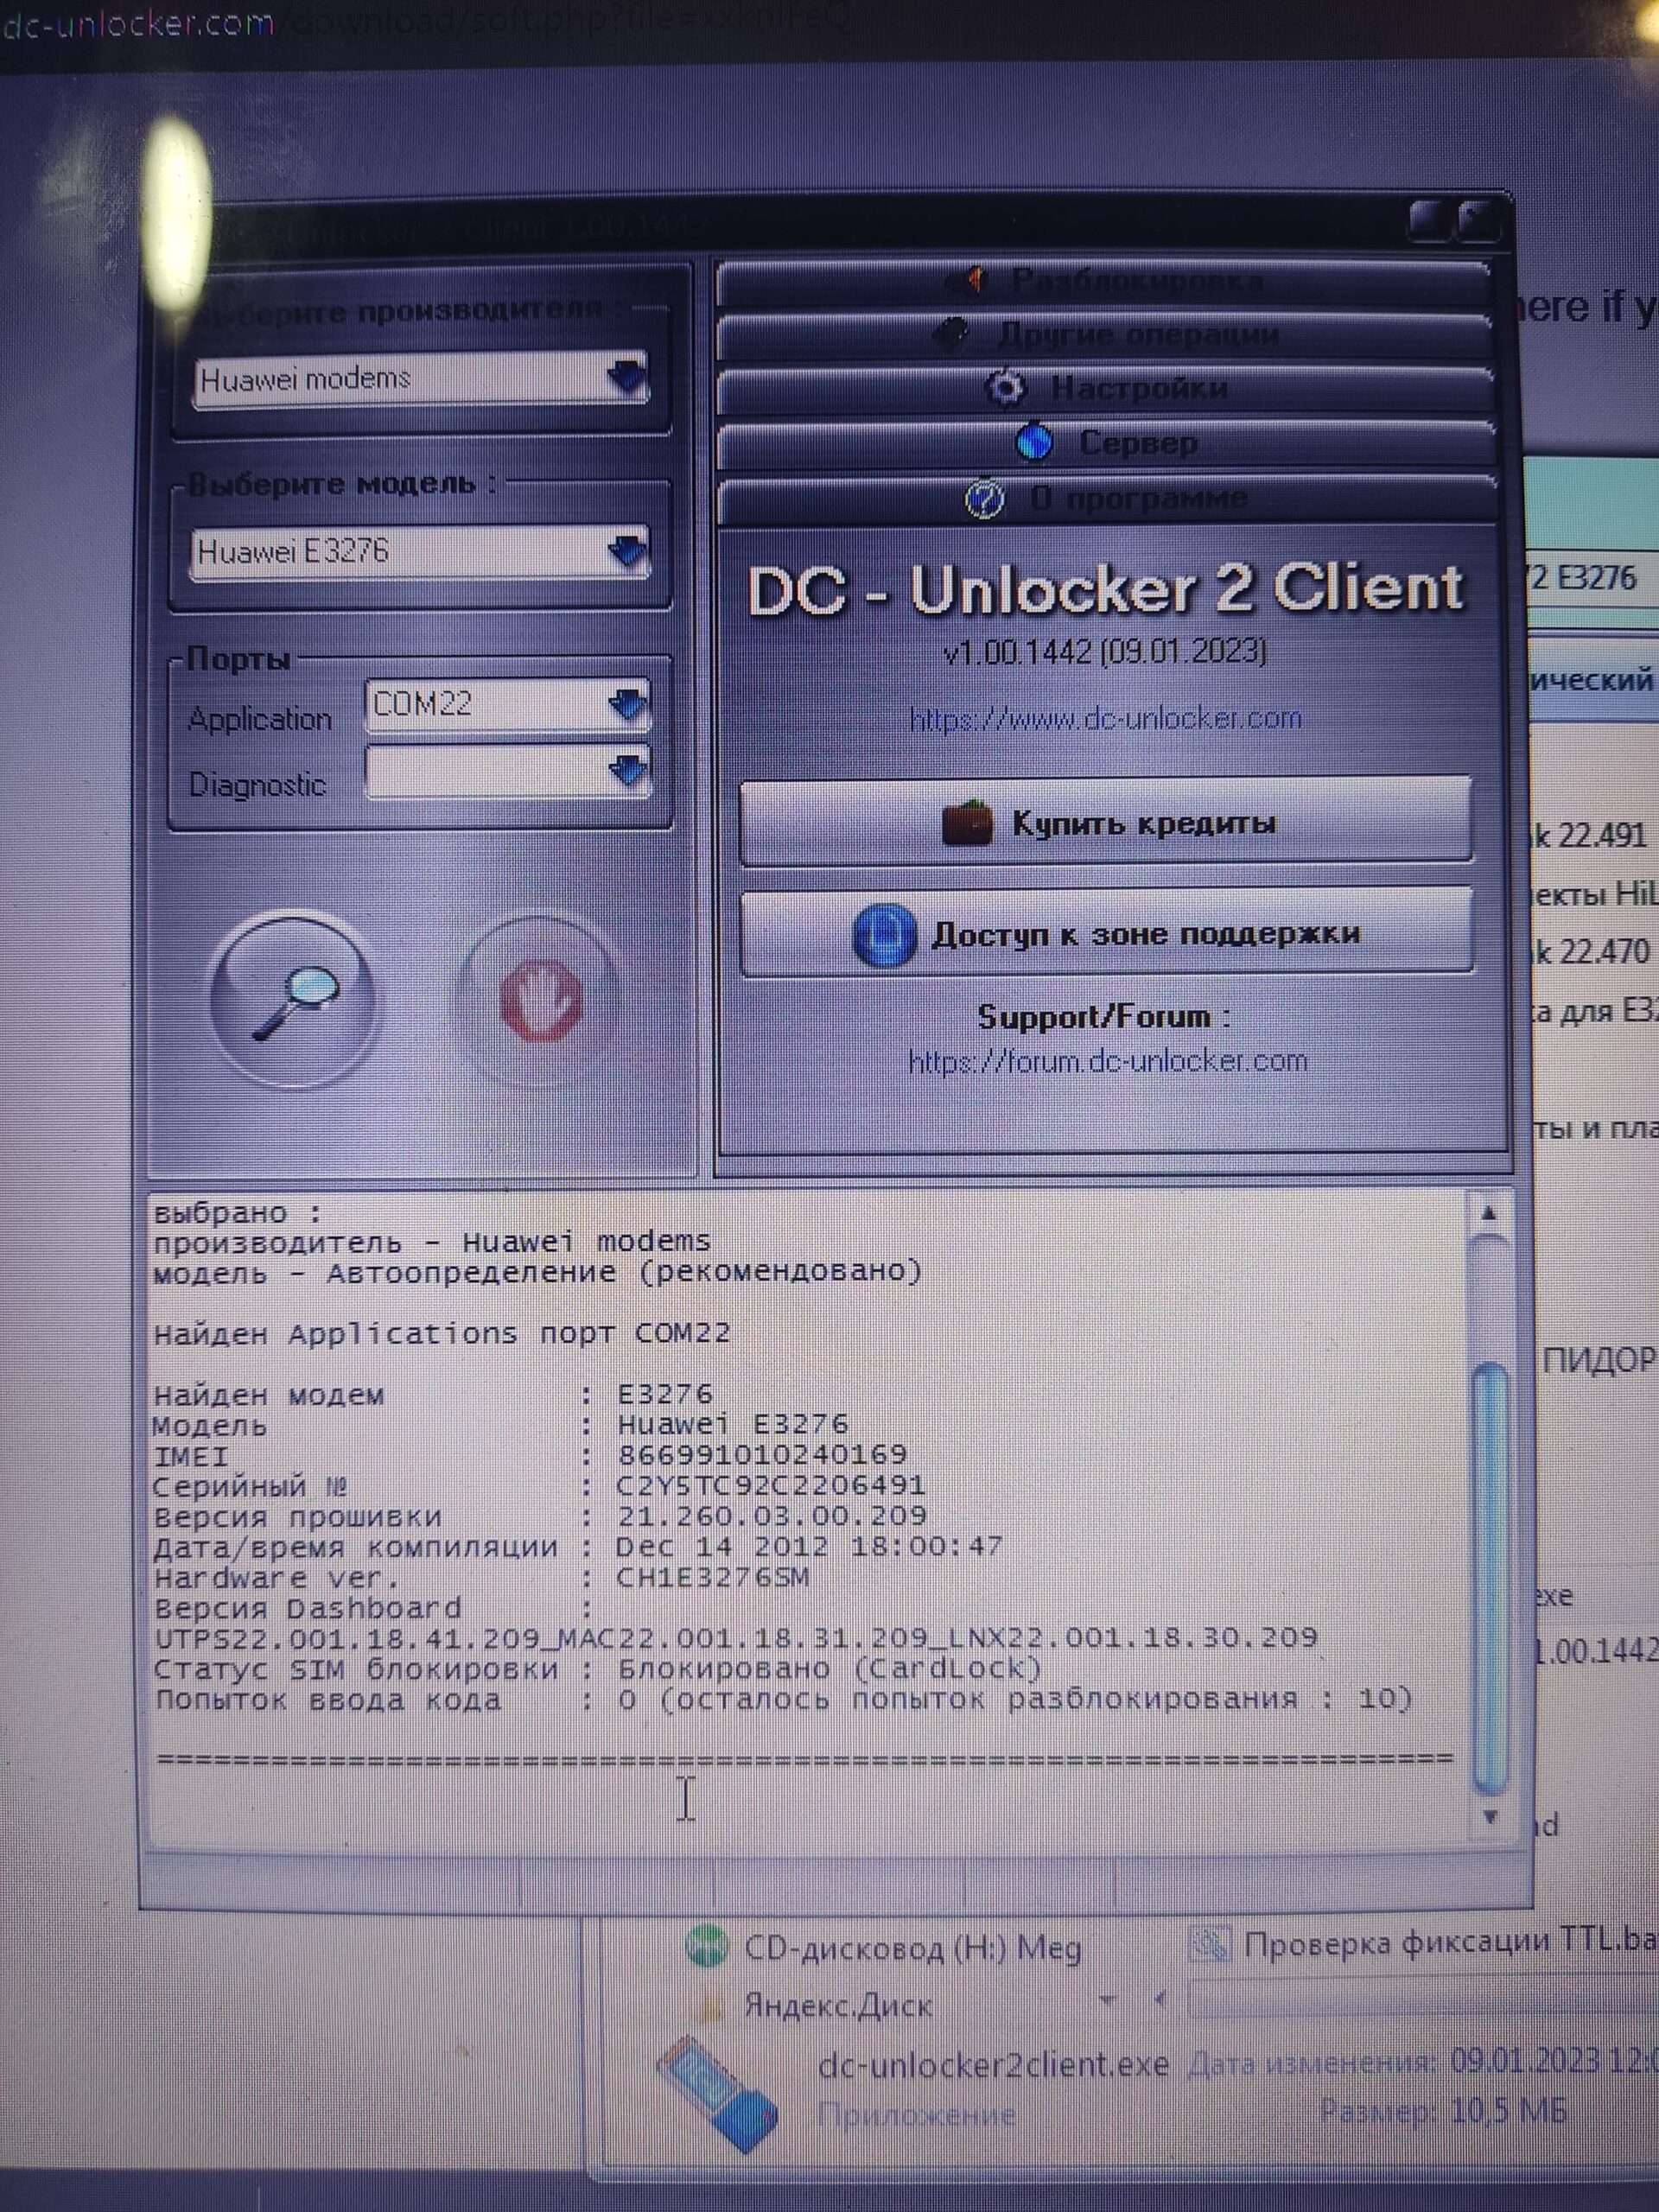Click the log scrollbar down arrow
Viewport: 1659px width, 2212px height.
coord(1490,1817)
